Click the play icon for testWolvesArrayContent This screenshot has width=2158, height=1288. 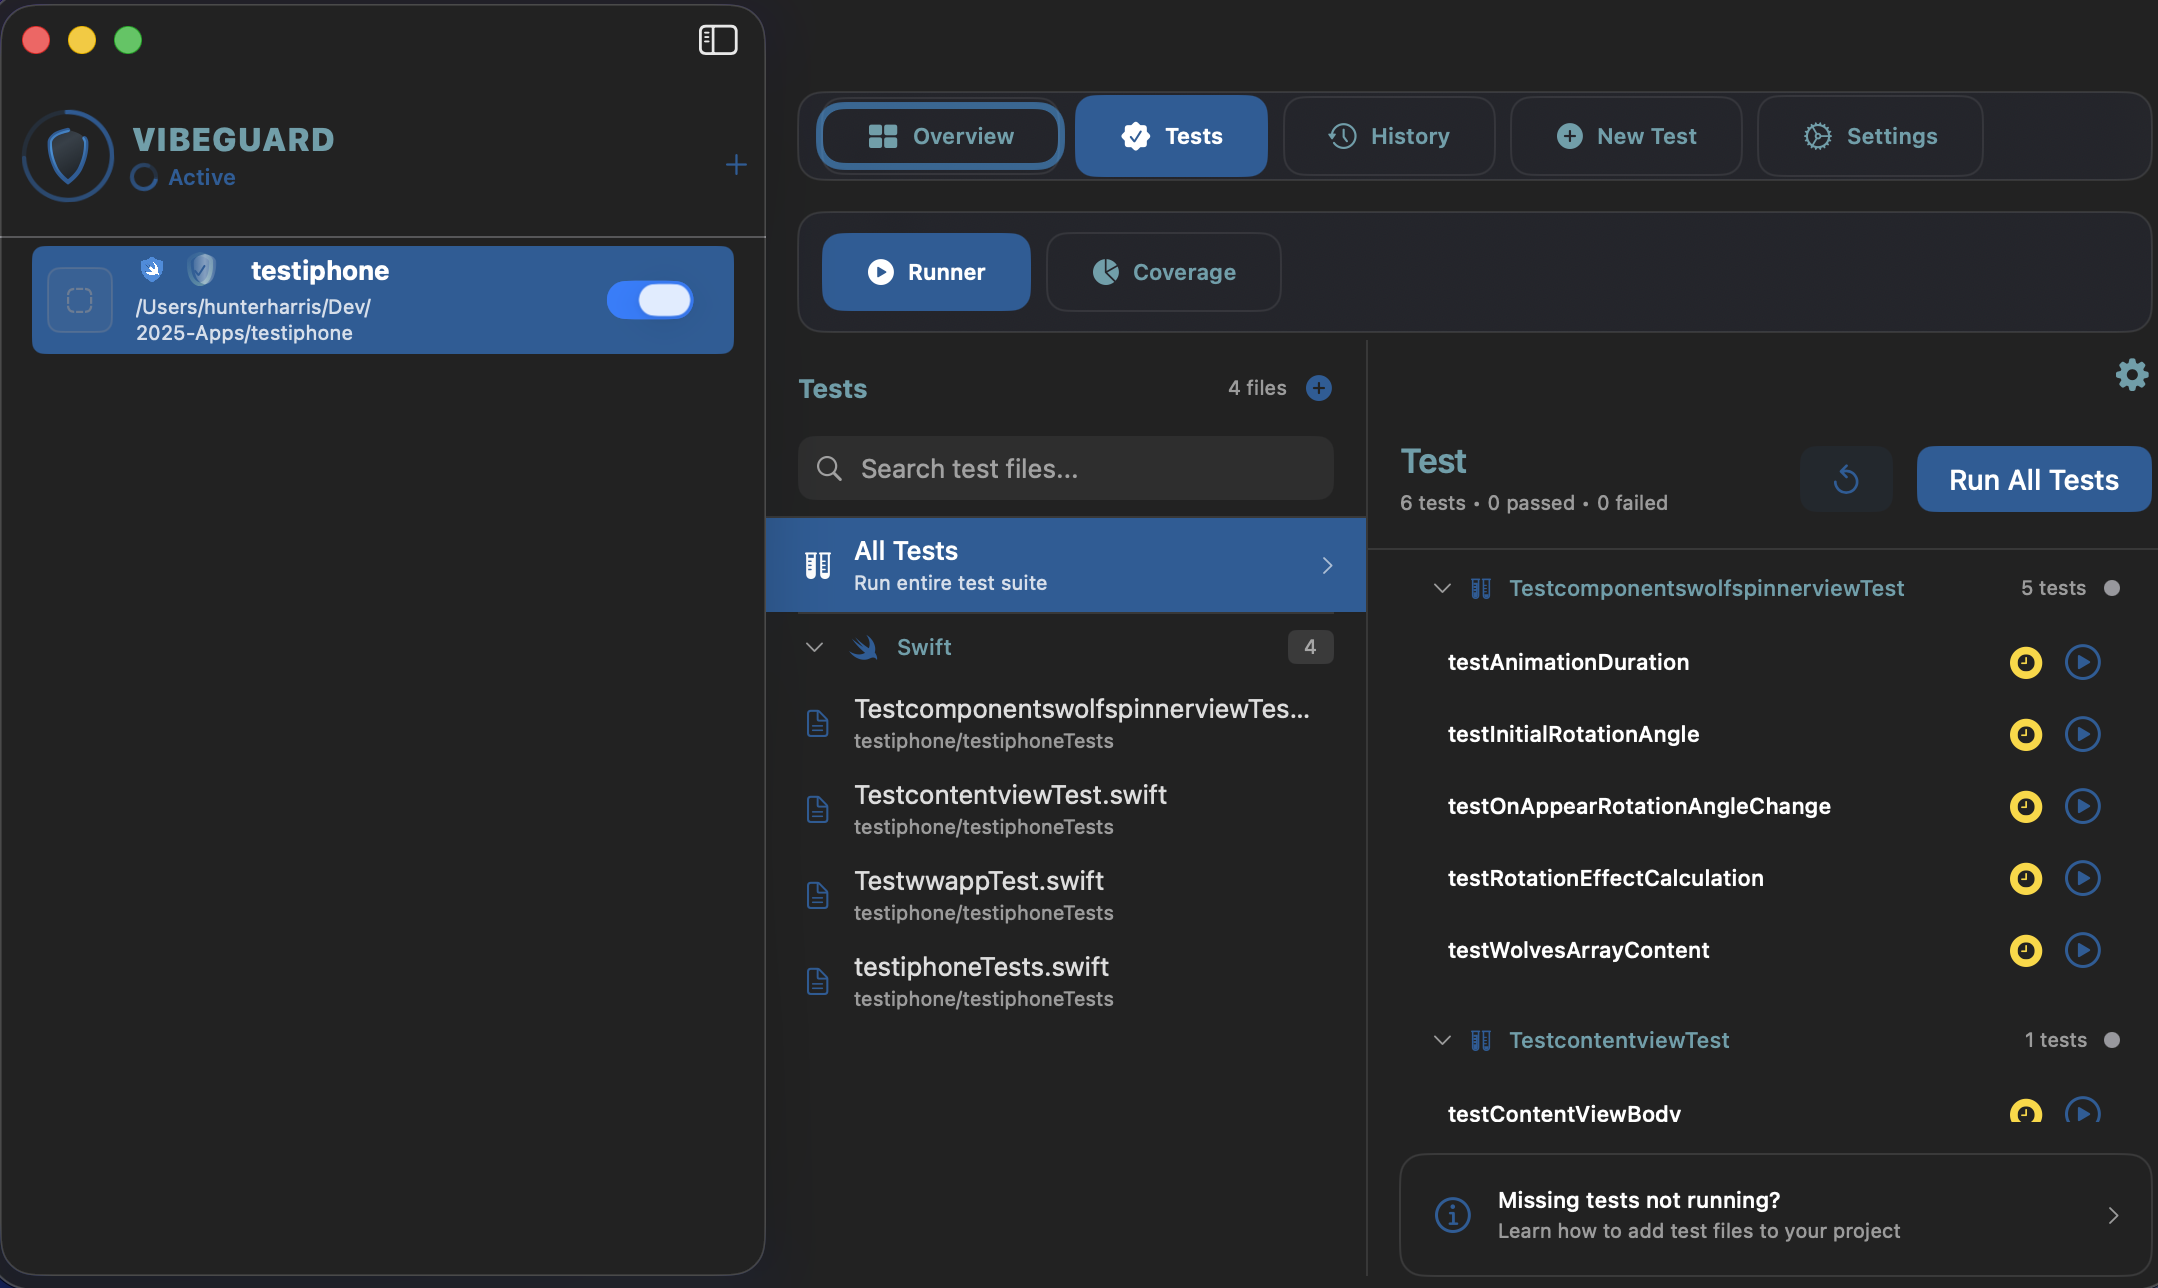point(2082,950)
